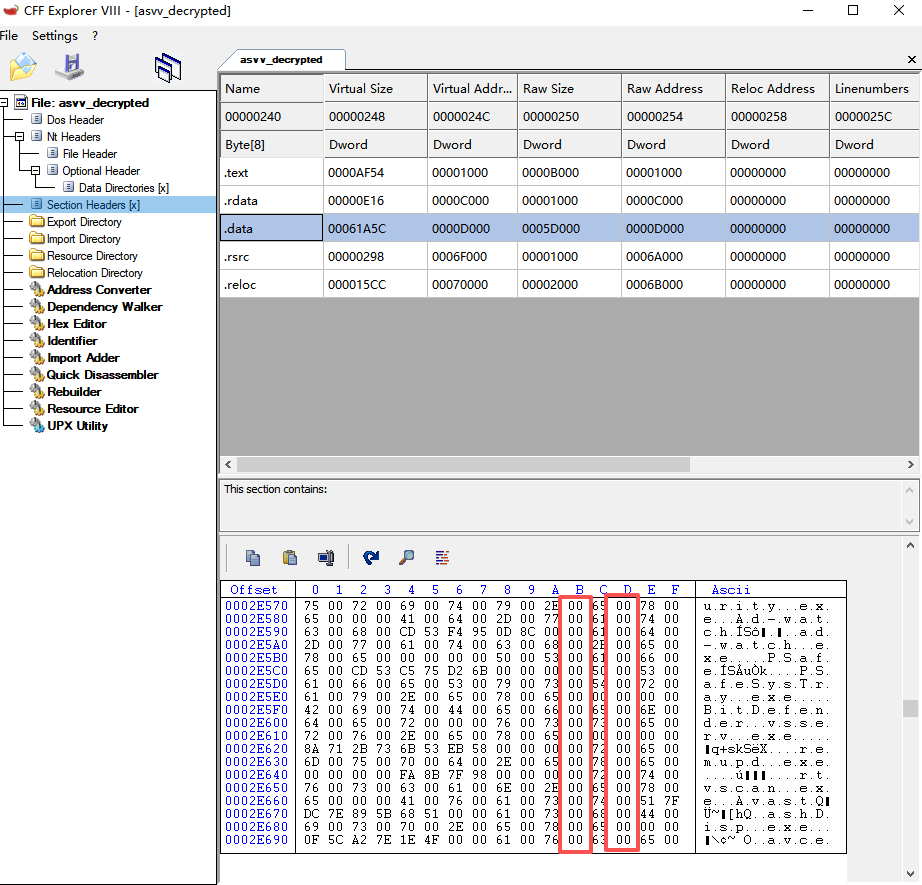Click the folder icon beside Relocation Directory
The width and height of the screenshot is (922, 885).
pos(37,273)
